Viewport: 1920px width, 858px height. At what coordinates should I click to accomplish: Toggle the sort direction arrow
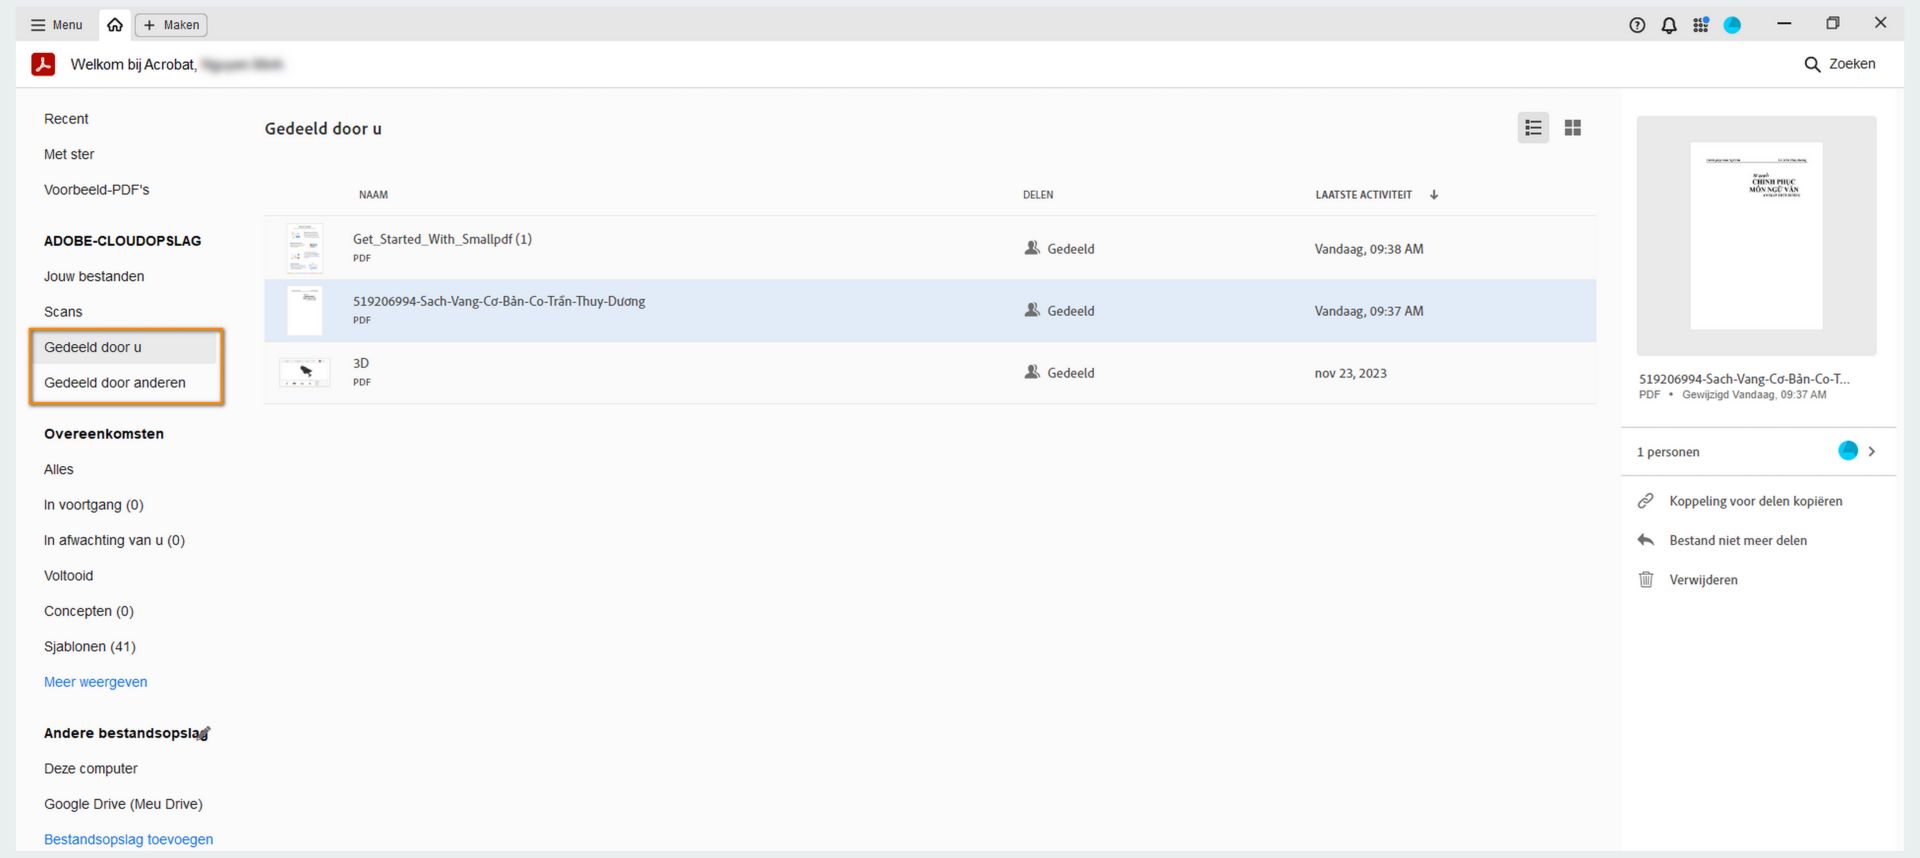1434,195
